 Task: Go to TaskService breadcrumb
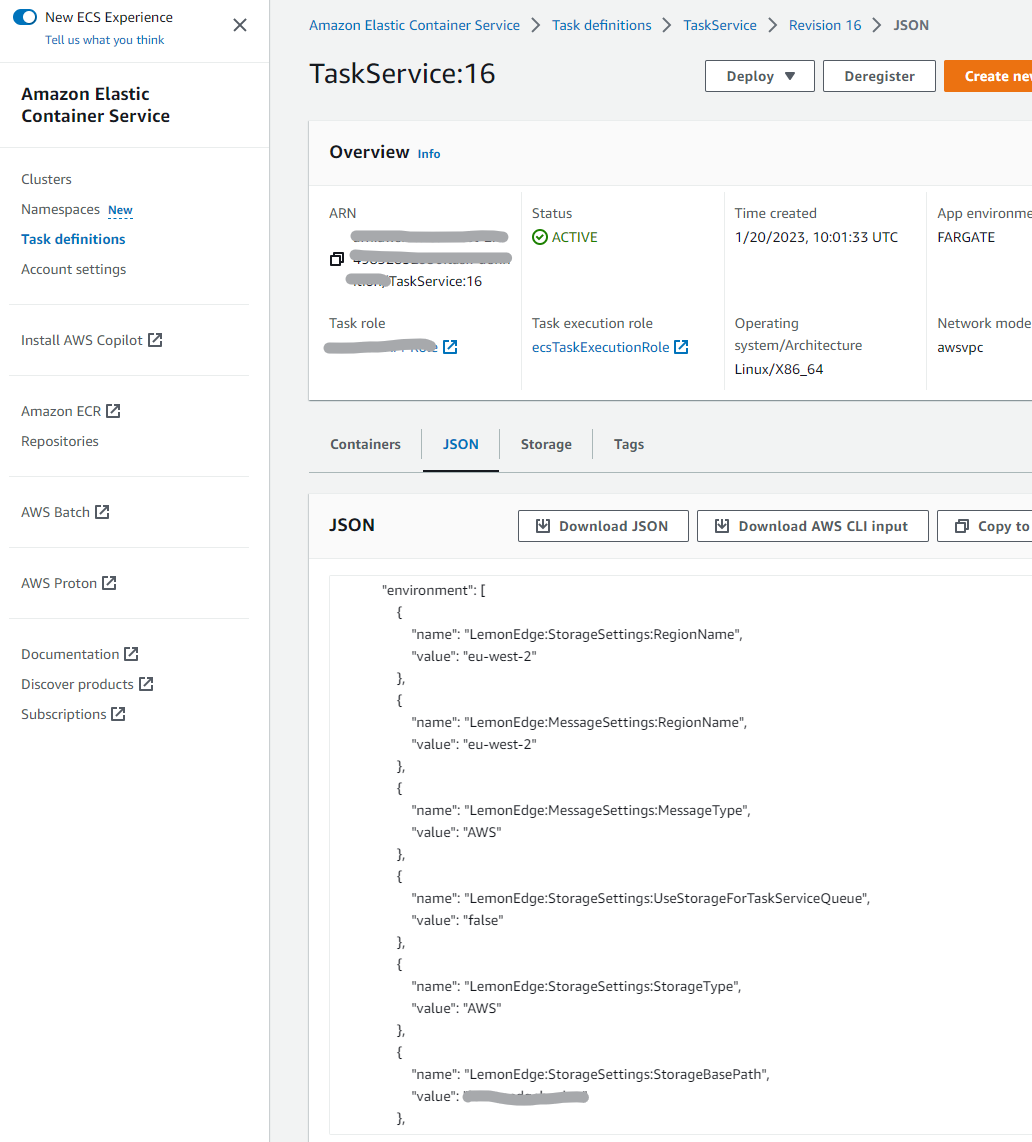720,25
